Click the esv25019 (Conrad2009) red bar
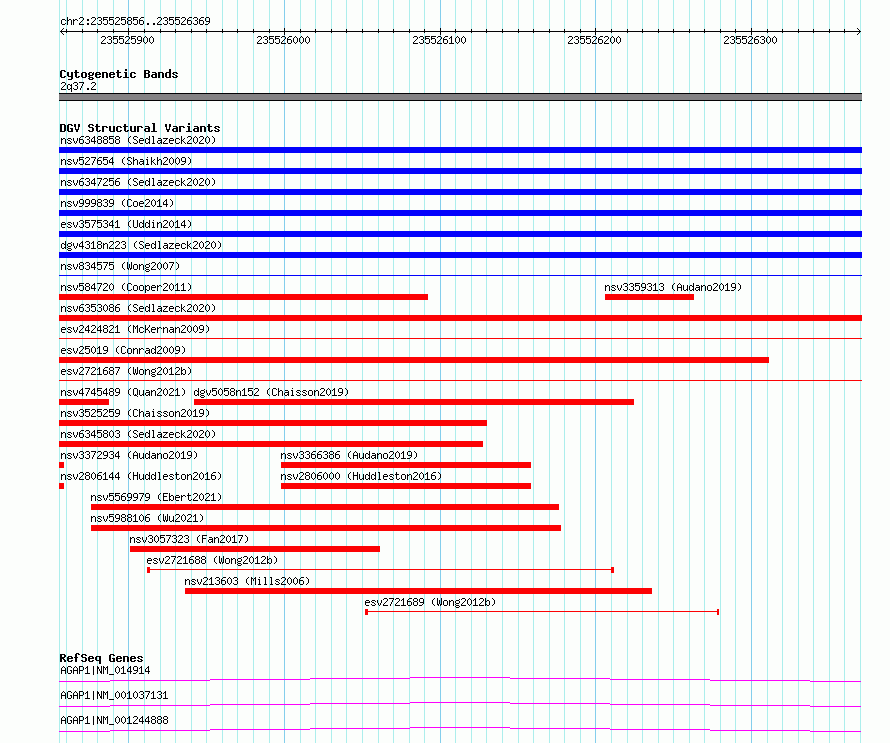 414,360
